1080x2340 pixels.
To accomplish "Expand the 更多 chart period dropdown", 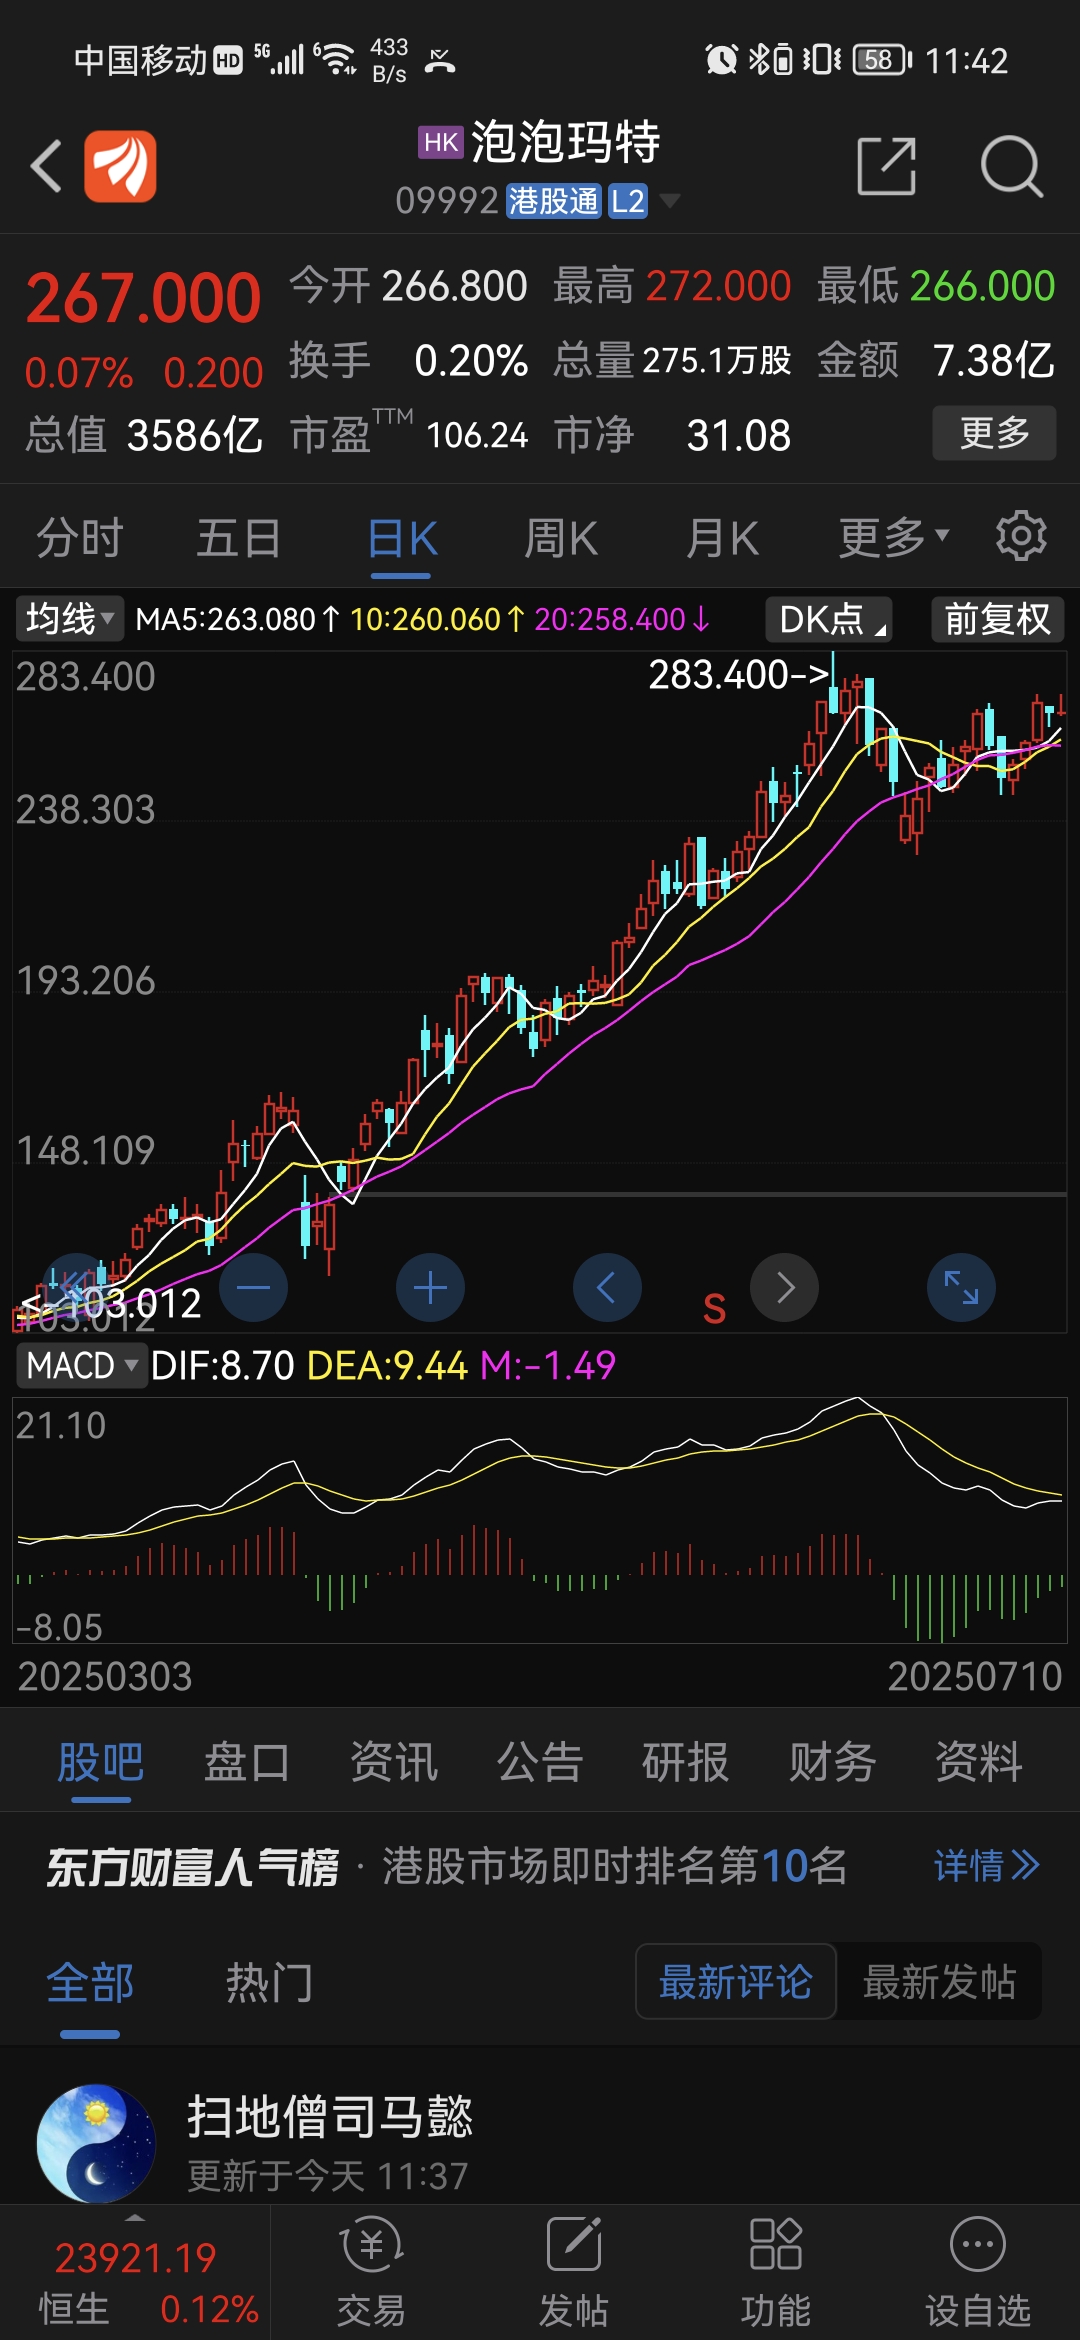I will [x=893, y=537].
